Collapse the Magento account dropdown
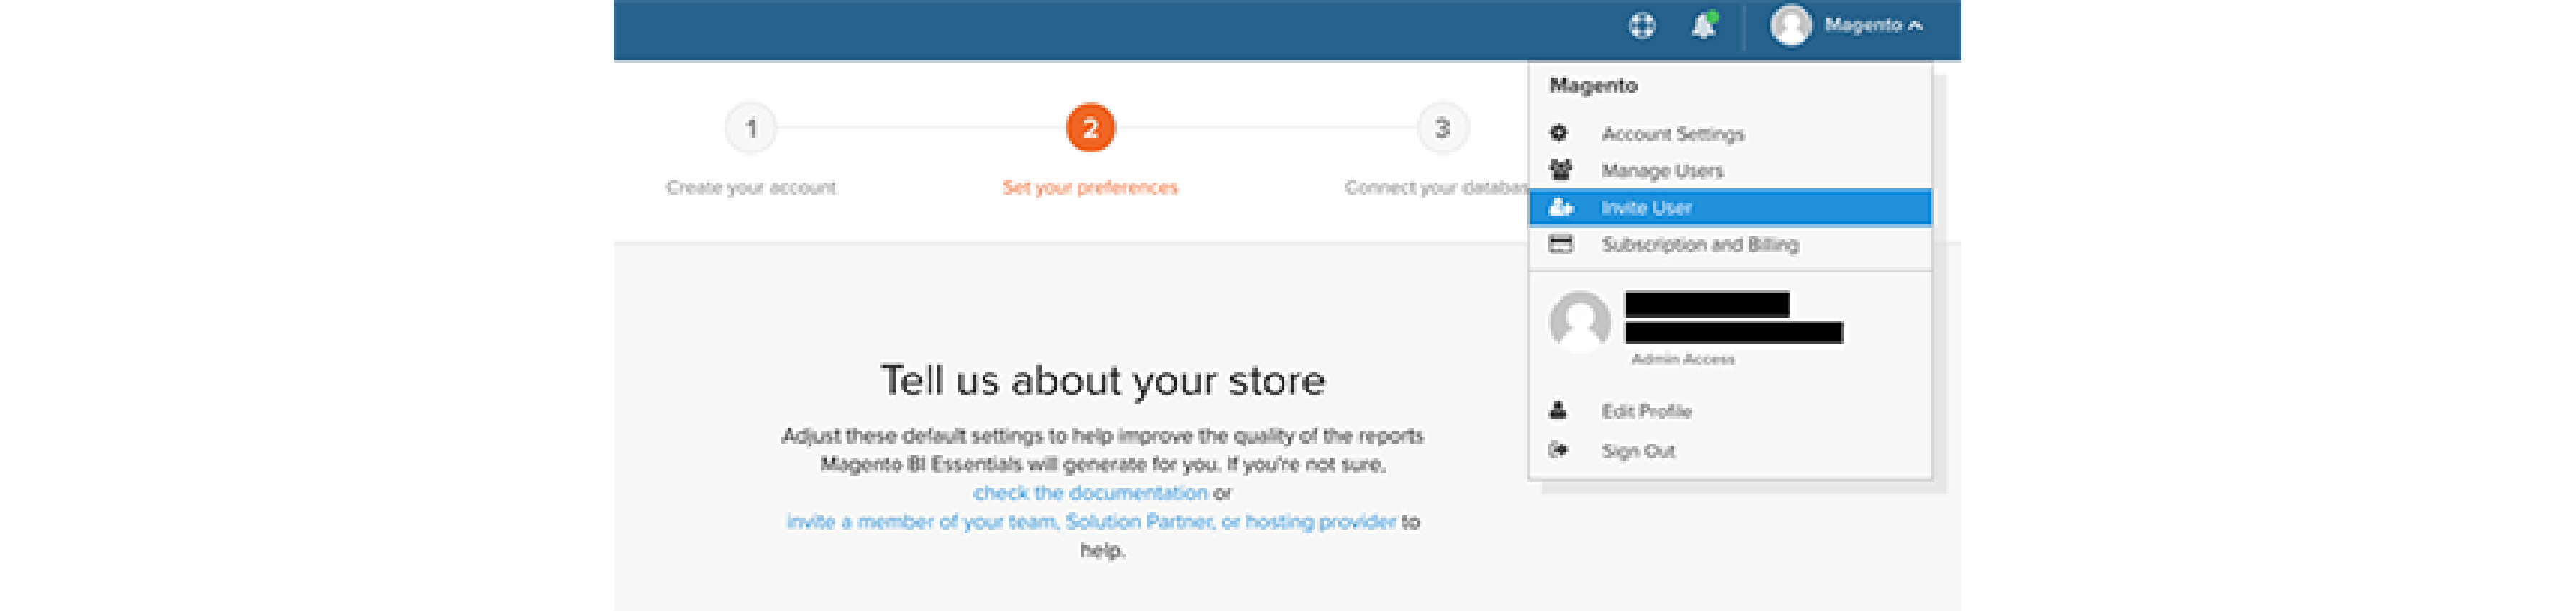Viewport: 2576px width, 611px height. click(x=1872, y=25)
